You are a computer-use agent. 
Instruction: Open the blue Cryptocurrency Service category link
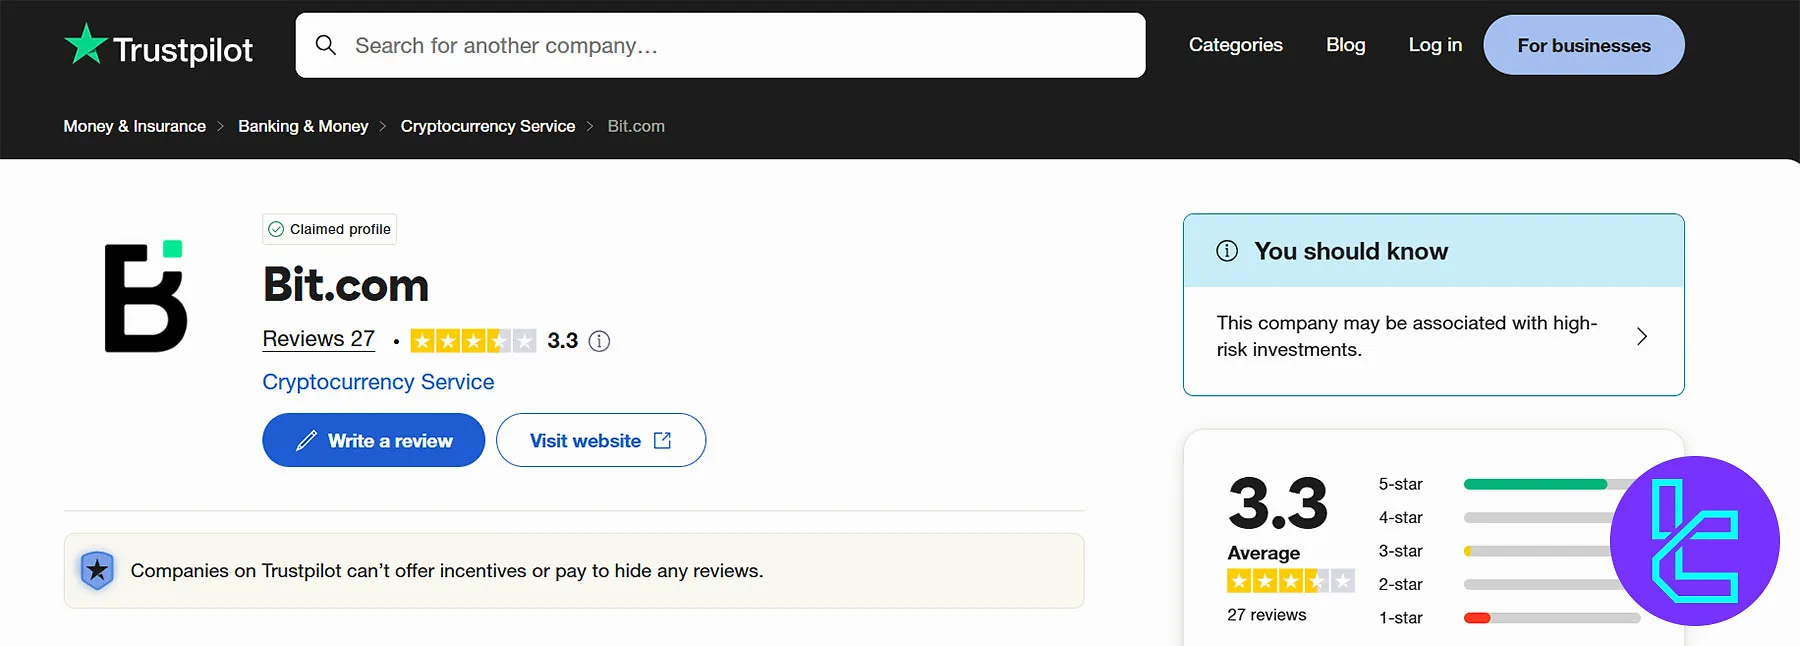point(378,382)
